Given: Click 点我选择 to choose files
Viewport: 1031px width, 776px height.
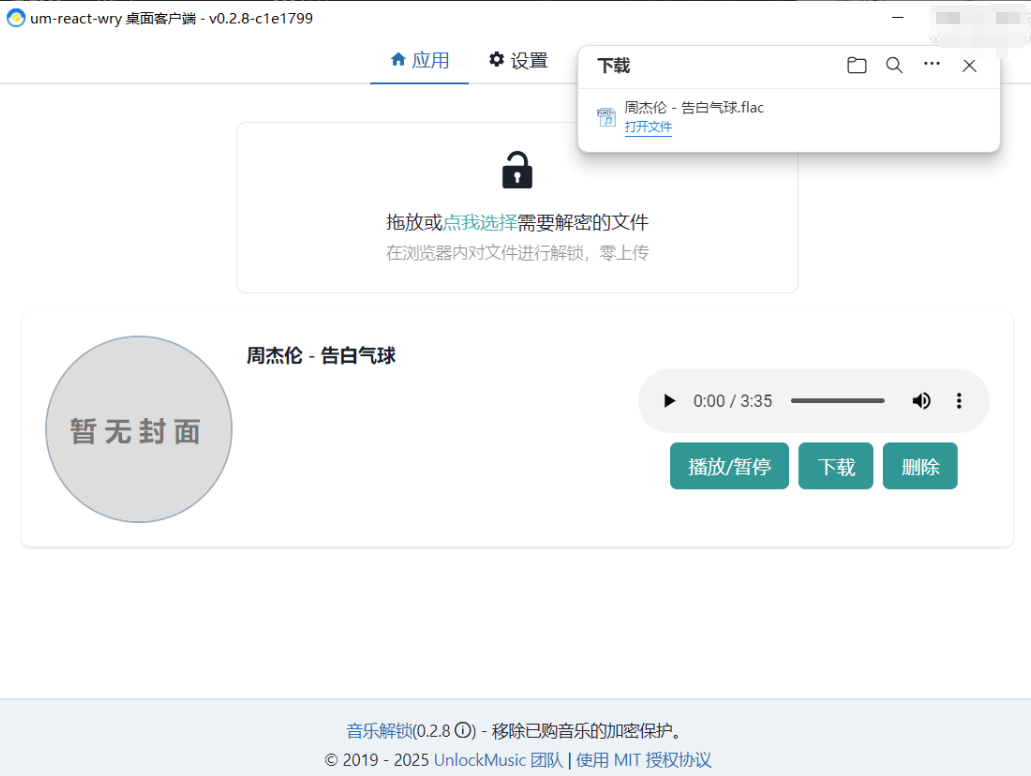Looking at the screenshot, I should 480,222.
